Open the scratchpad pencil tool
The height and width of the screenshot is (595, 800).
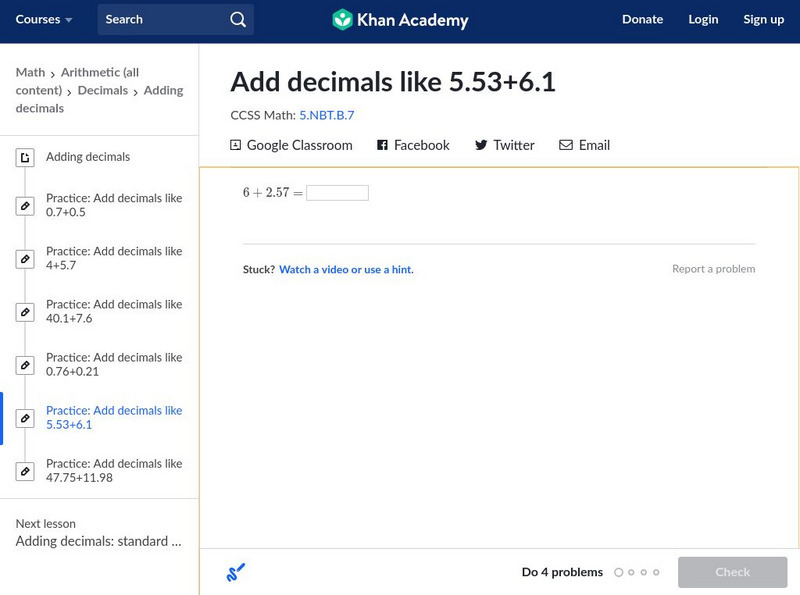[x=236, y=573]
